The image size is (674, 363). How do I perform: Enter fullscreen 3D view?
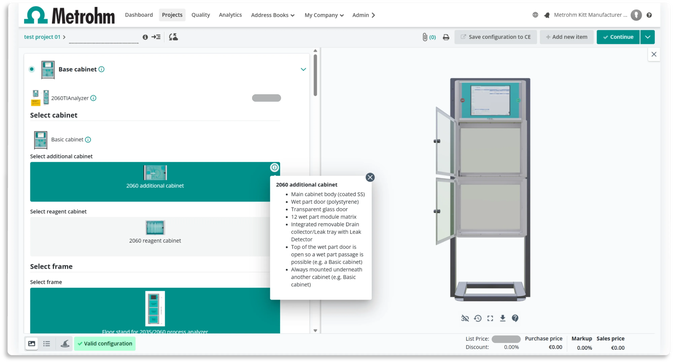490,318
